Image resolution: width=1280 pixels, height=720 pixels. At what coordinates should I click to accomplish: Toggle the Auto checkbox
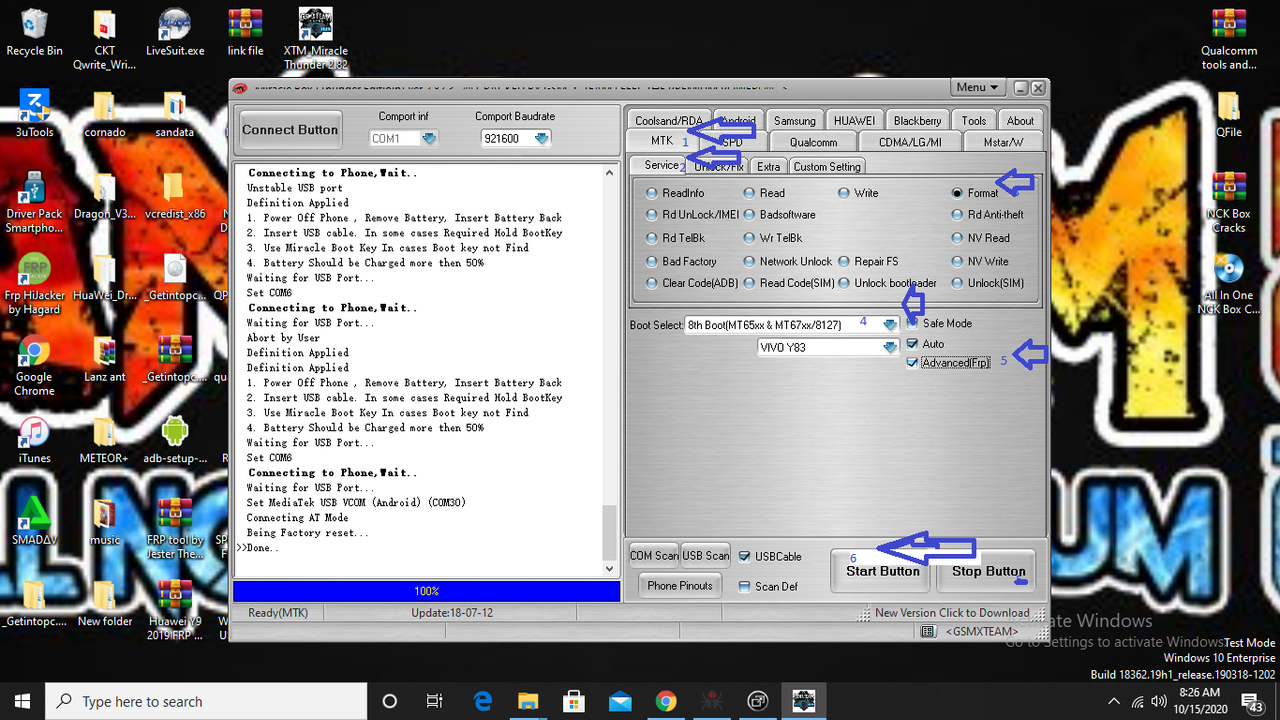point(912,344)
